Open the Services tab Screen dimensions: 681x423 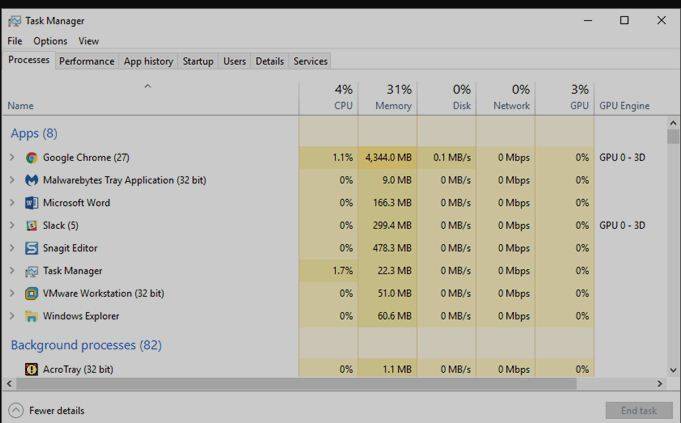click(x=311, y=61)
